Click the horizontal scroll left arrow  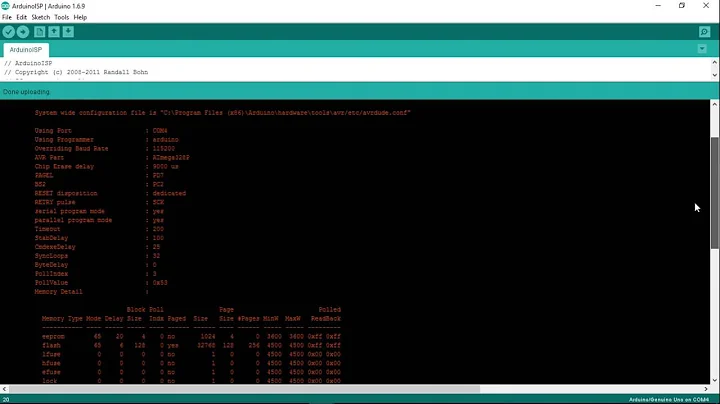coord(4,389)
